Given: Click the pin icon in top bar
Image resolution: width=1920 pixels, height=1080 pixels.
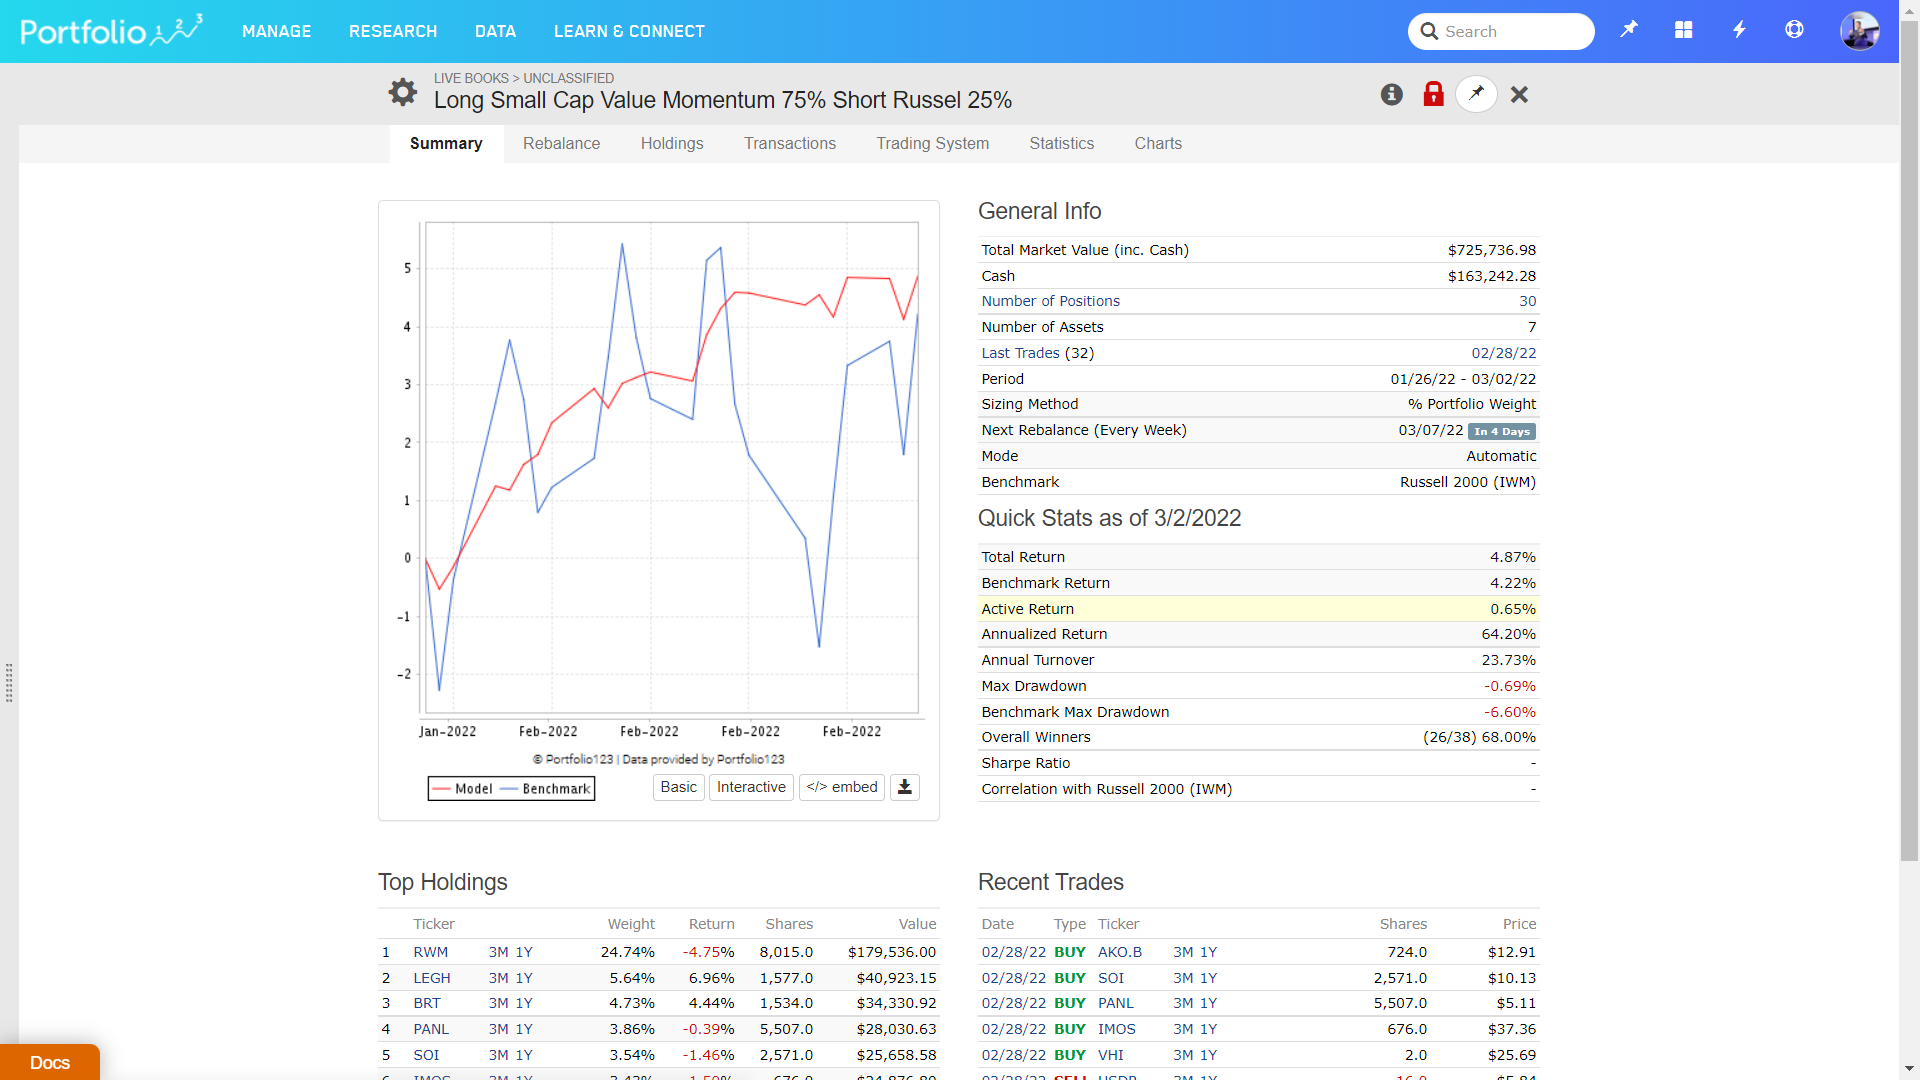Looking at the screenshot, I should 1629,30.
